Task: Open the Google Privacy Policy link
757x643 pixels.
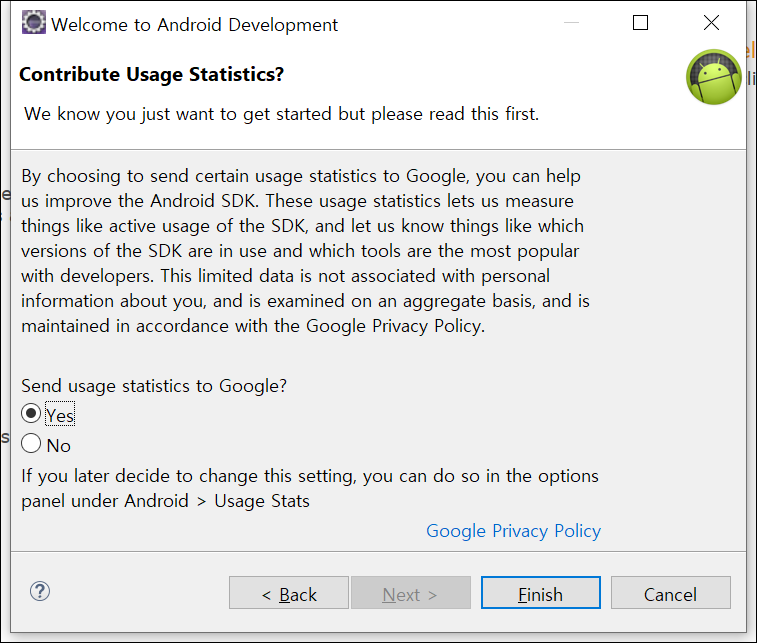Action: [513, 531]
